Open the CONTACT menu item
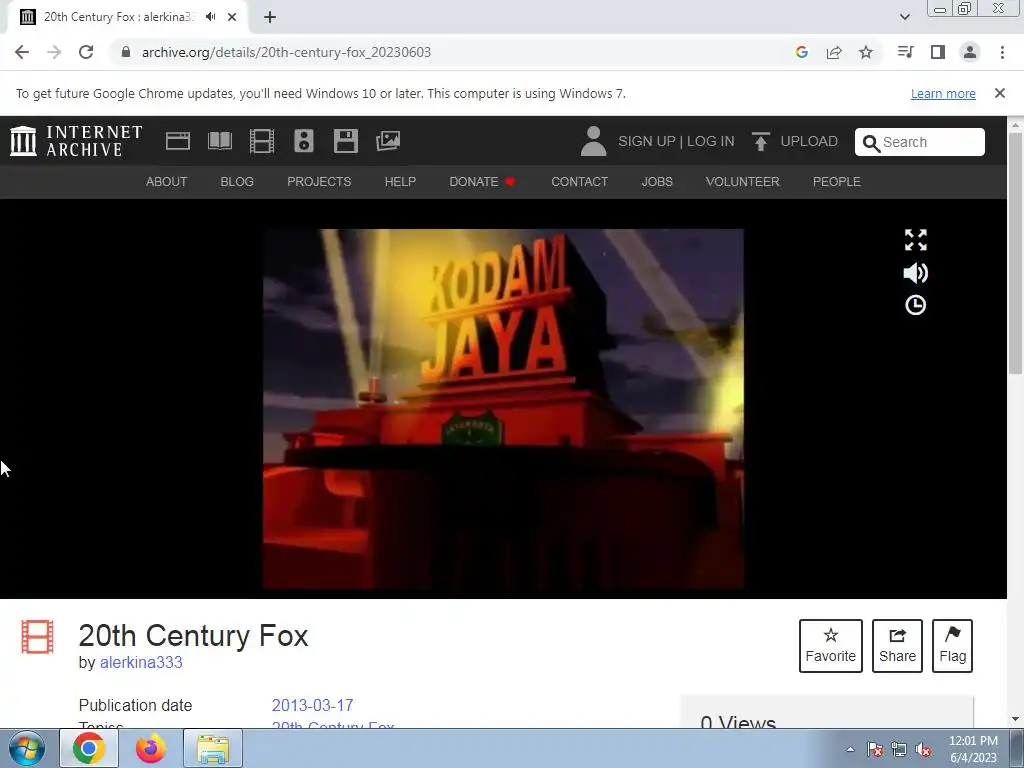Screen dimensions: 1024x768 tap(579, 182)
